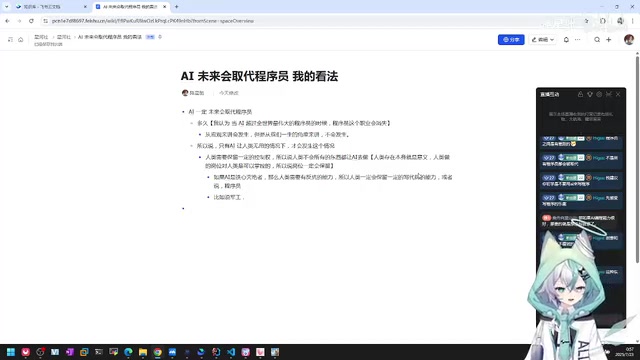Click the document title heading
This screenshot has height=360, width=640.
[x=259, y=76]
